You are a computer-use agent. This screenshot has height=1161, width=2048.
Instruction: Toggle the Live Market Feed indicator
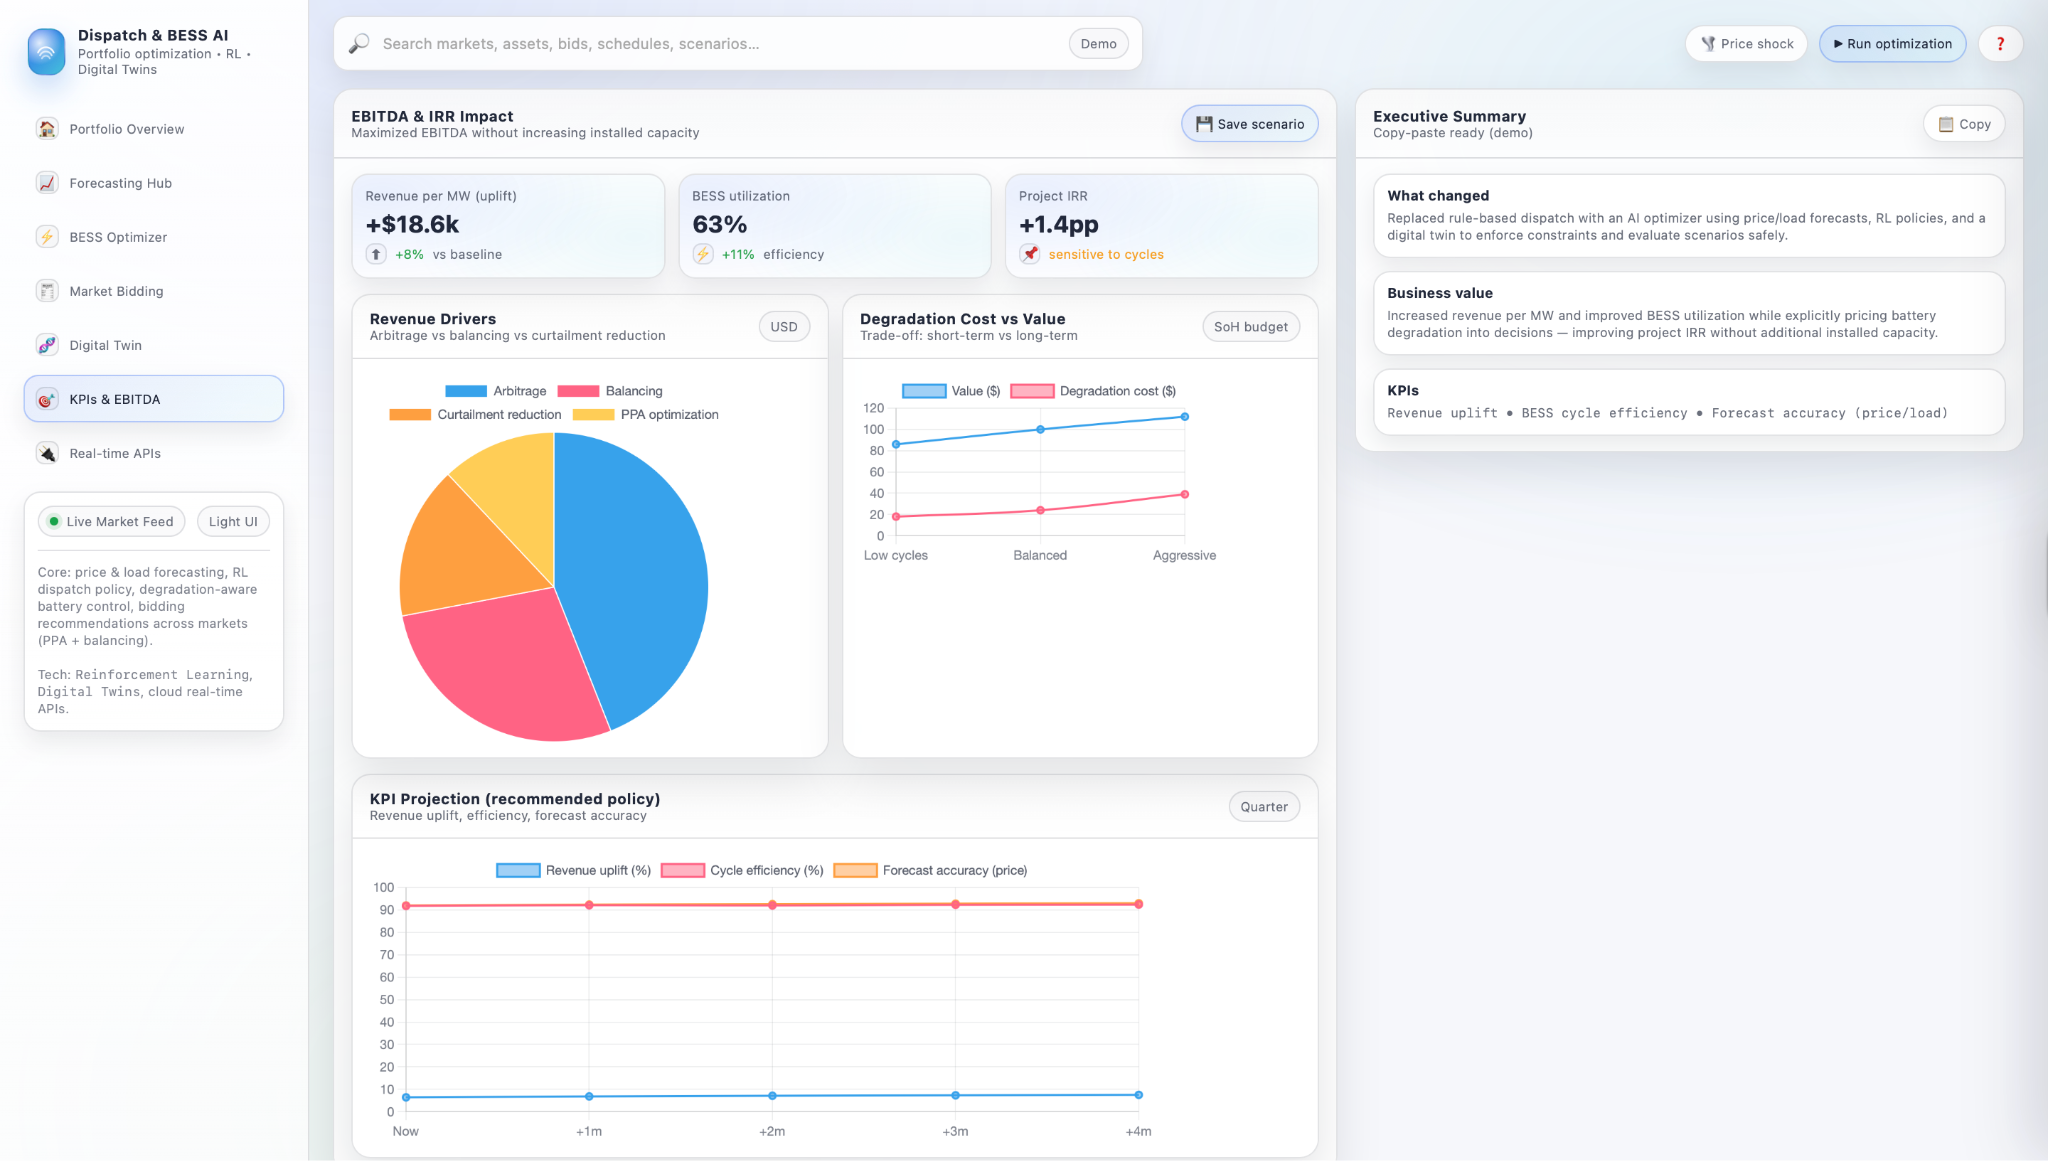(111, 522)
